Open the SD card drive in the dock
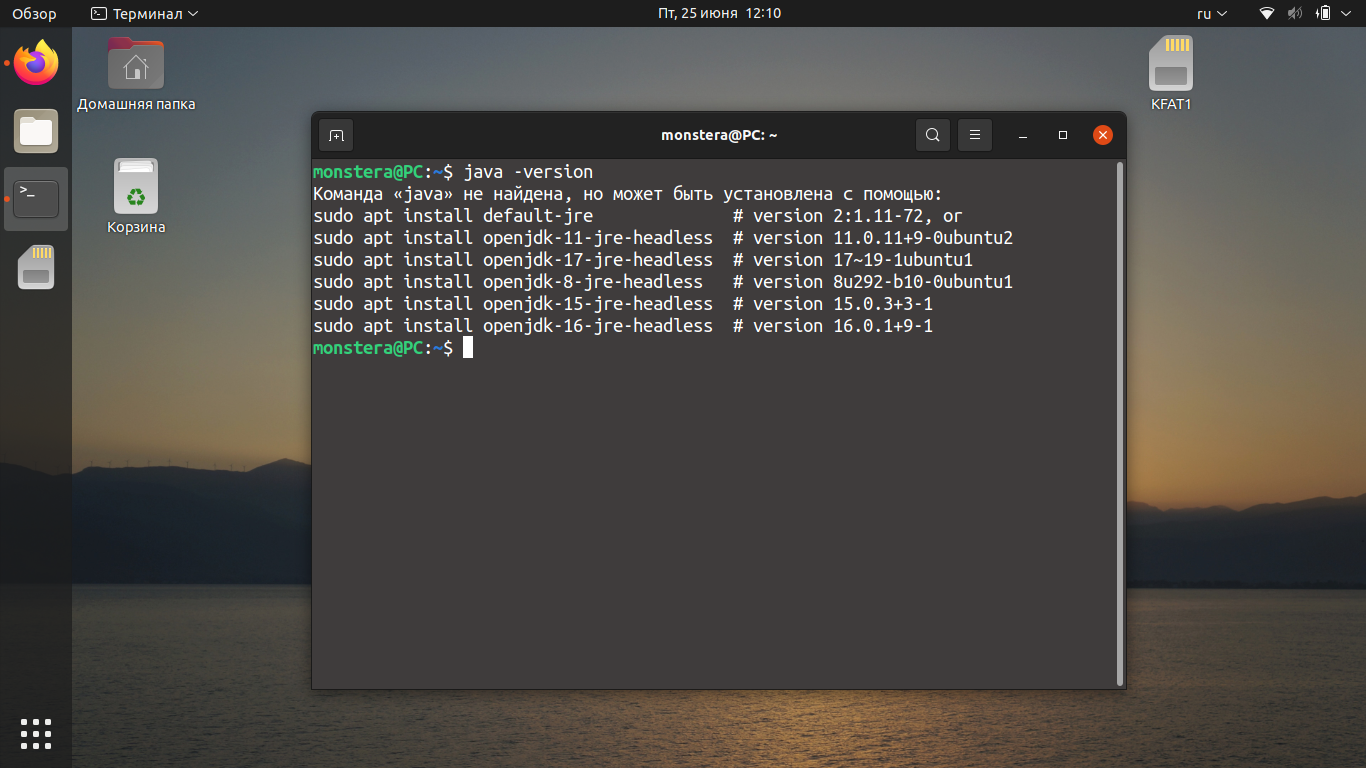The image size is (1366, 768). coord(36,267)
